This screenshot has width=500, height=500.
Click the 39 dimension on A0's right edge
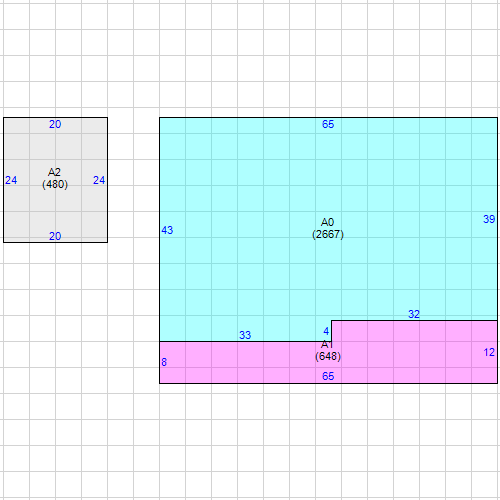(489, 219)
